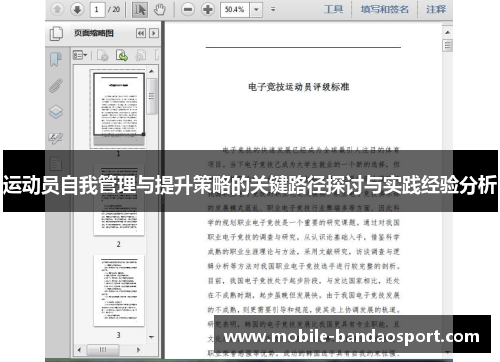Screen dimensions: 500x362
Task: Click thumbnail vertical scrollbar handle
Action: click(x=152, y=96)
